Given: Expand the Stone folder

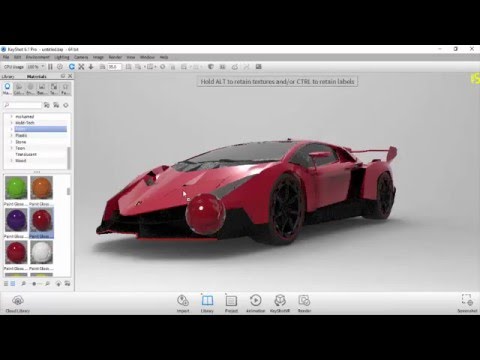Looking at the screenshot, I should click(12, 142).
